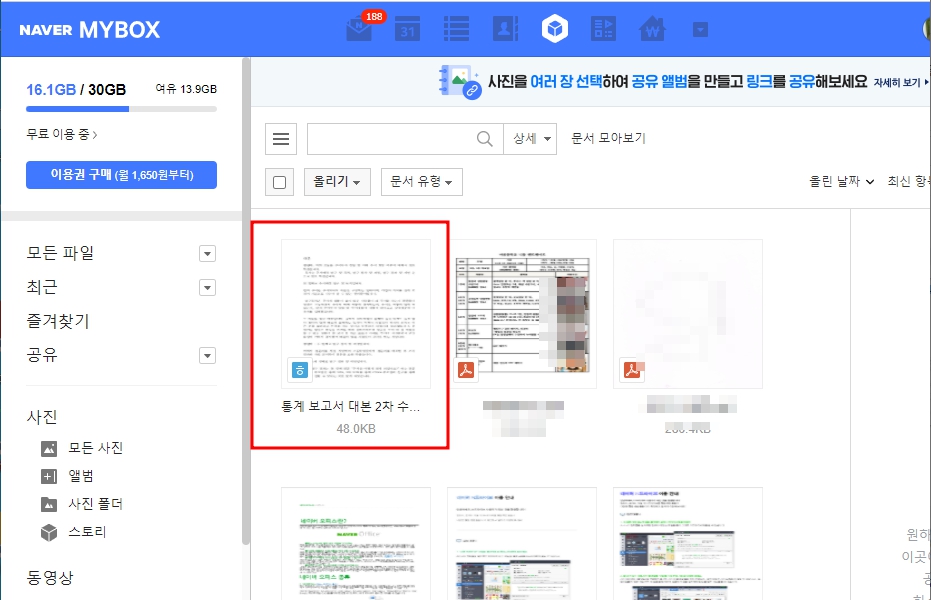The width and height of the screenshot is (931, 600).
Task: Click the PDF badge on the blurred document
Action: click(x=633, y=368)
